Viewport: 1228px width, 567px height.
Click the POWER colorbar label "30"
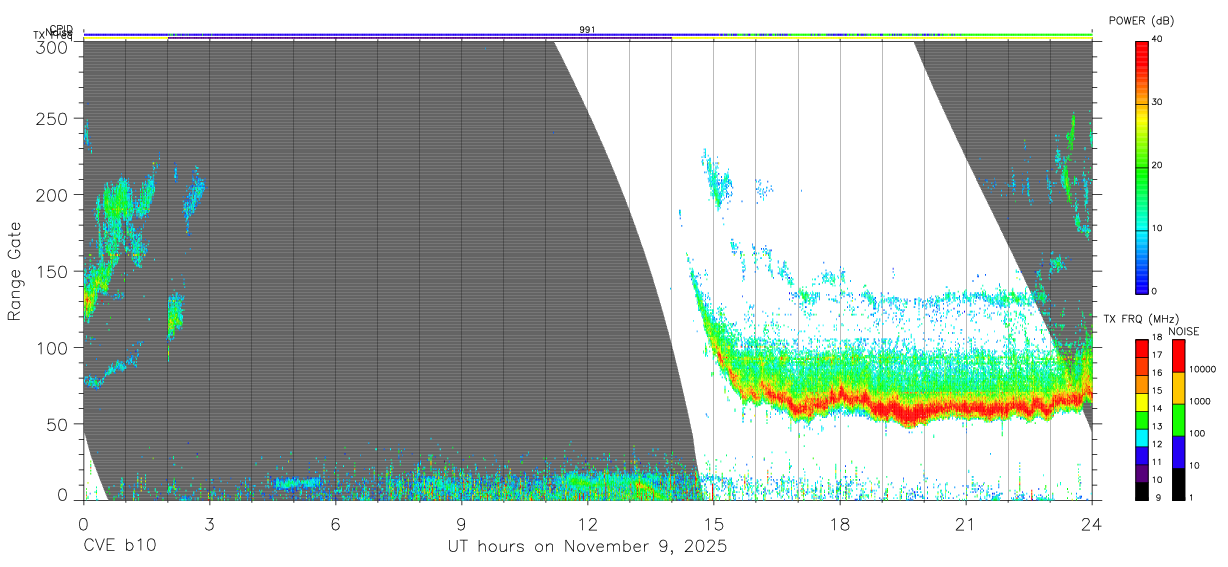pyautogui.click(x=1157, y=102)
